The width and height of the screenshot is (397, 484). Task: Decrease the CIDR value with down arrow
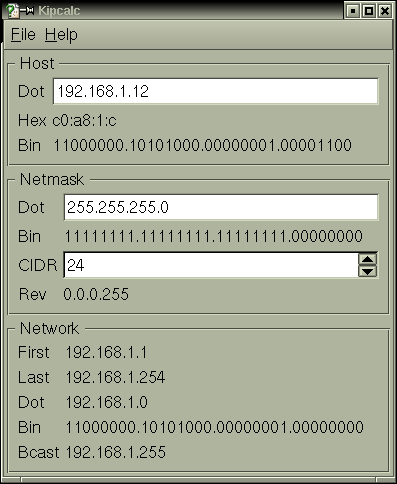(367, 271)
